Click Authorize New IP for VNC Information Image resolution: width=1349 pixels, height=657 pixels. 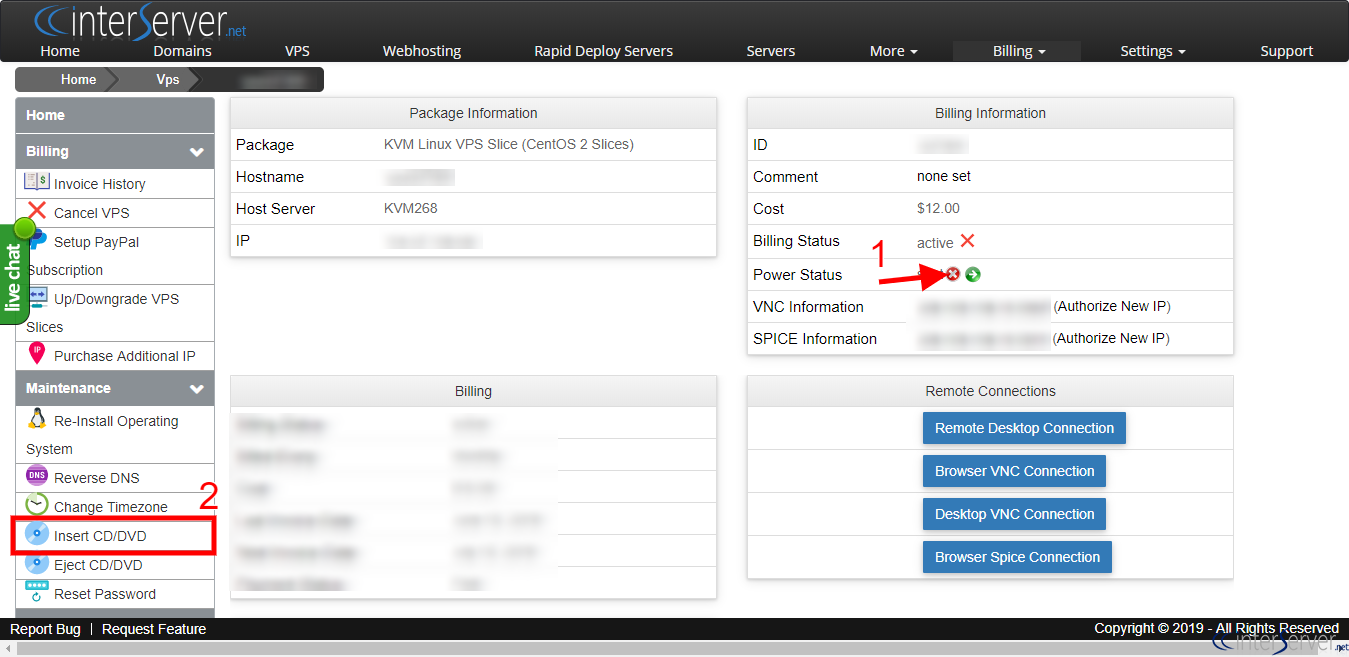[x=1113, y=306]
